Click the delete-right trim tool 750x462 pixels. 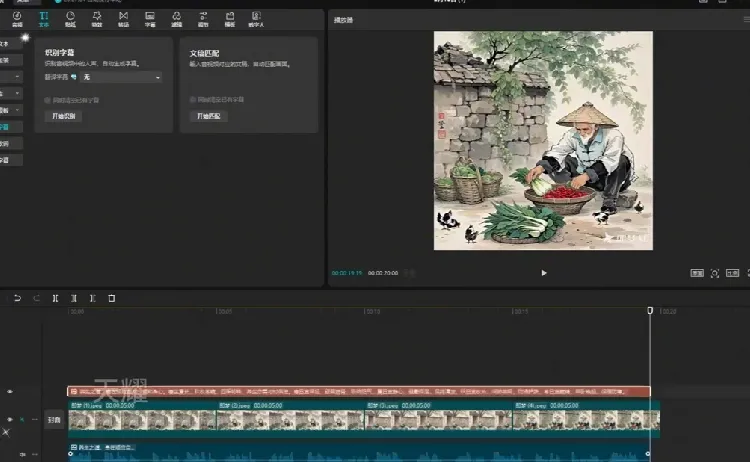pyautogui.click(x=92, y=298)
